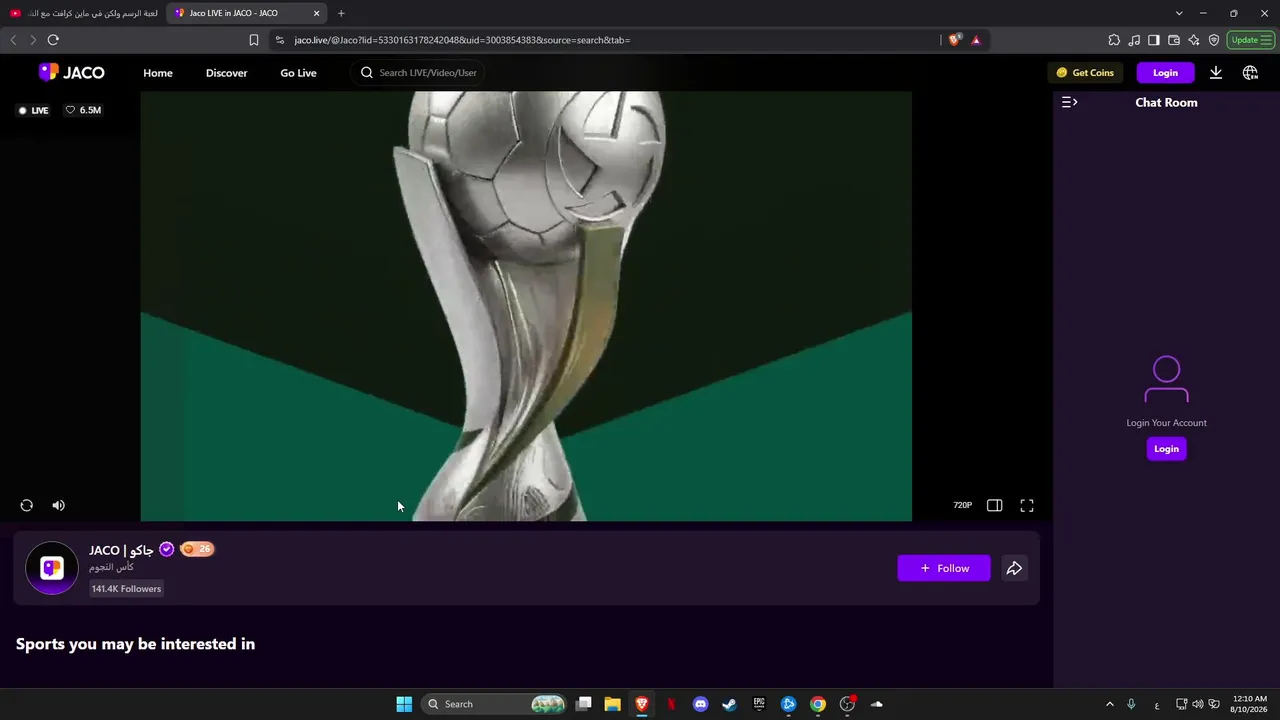Share the live stream
This screenshot has width=1280, height=720.
click(1014, 568)
